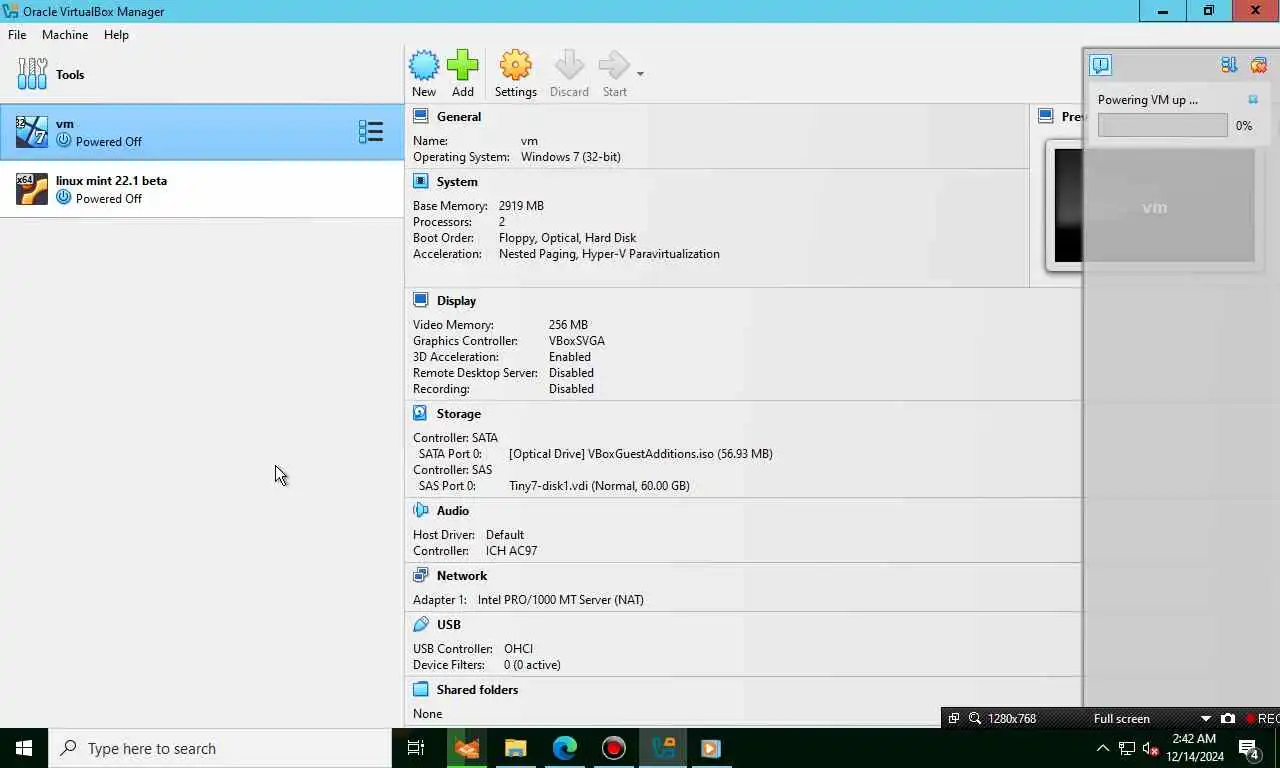Click the Network section icon
This screenshot has width=1280, height=768.
tap(421, 576)
